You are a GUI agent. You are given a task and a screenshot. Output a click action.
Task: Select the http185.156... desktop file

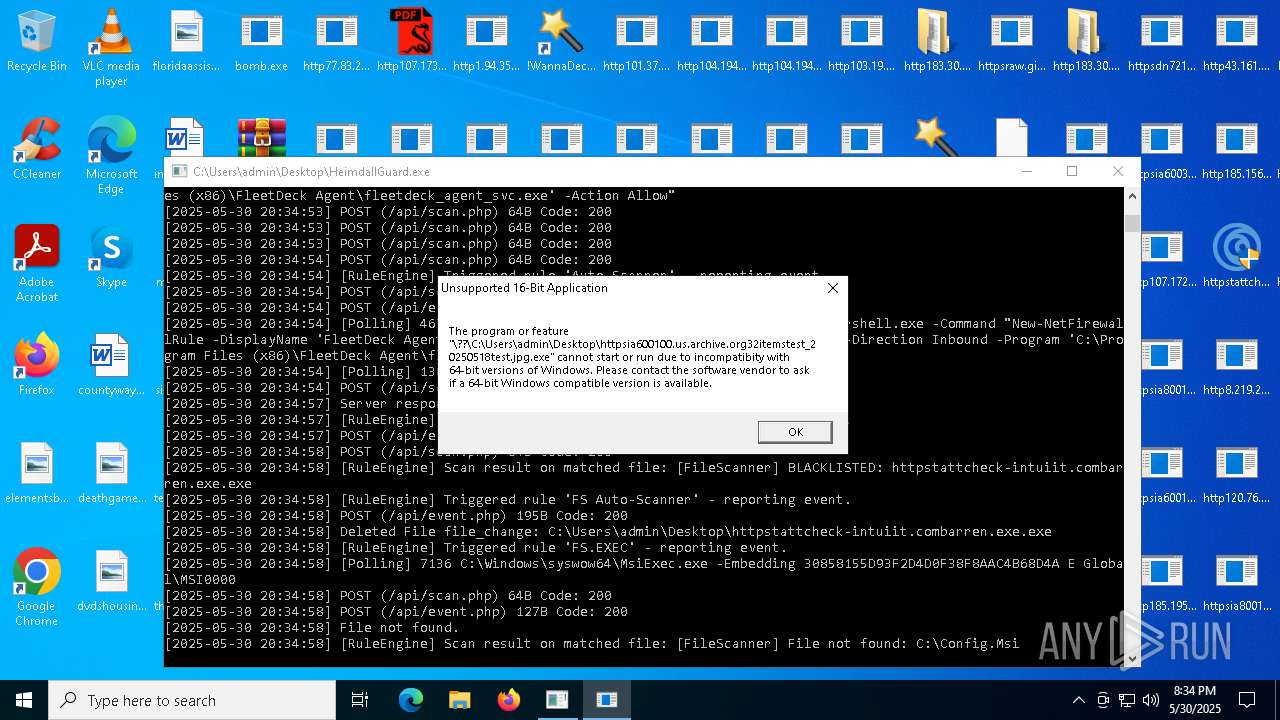coord(1236,150)
